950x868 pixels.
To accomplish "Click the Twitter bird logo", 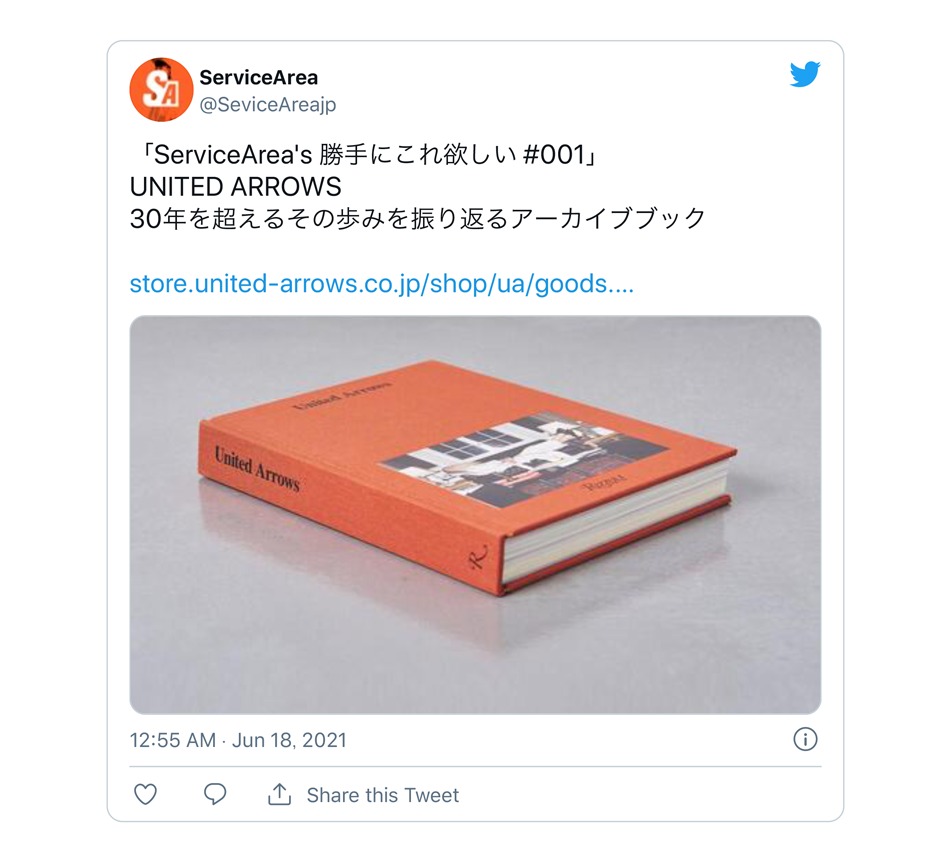I will coord(805,75).
